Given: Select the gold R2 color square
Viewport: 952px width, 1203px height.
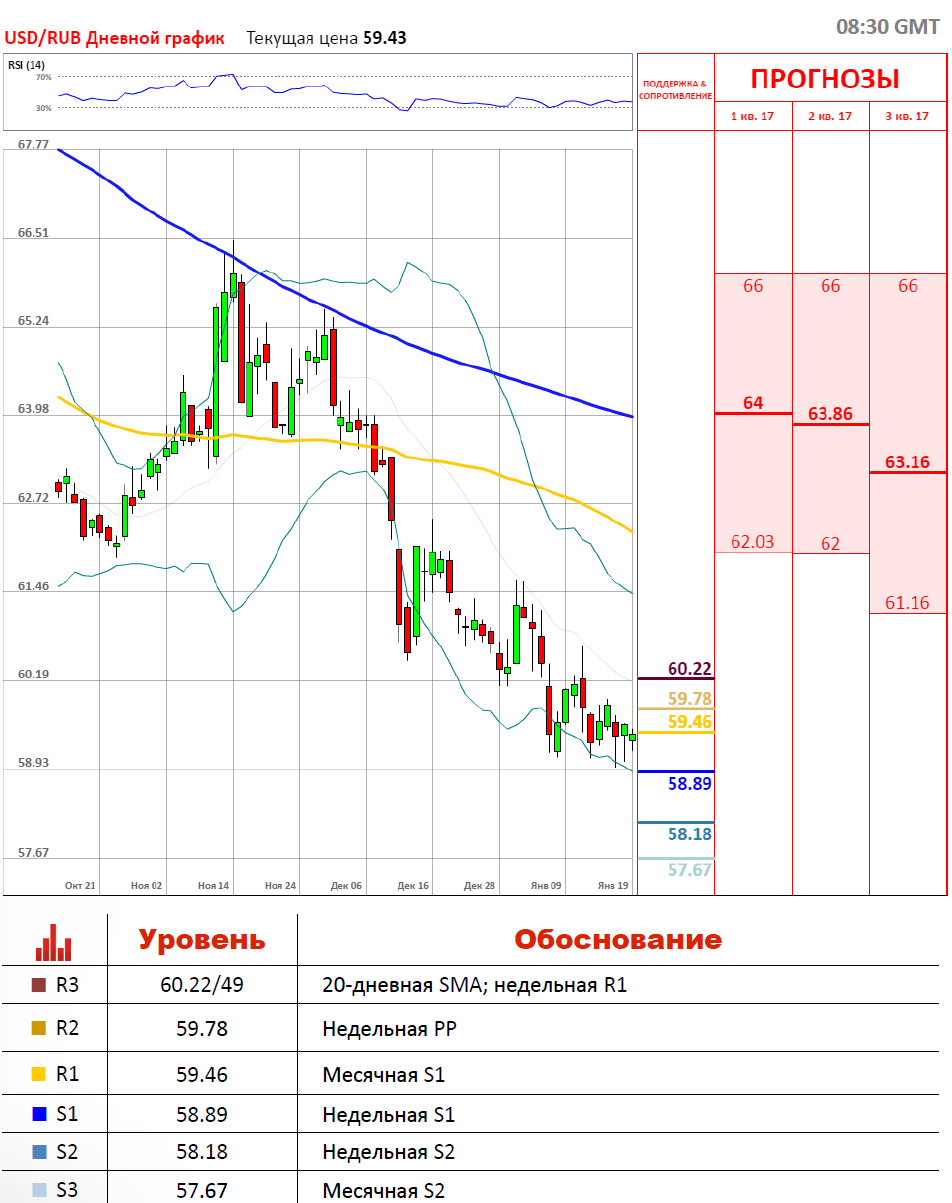Looking at the screenshot, I should pos(39,1028).
